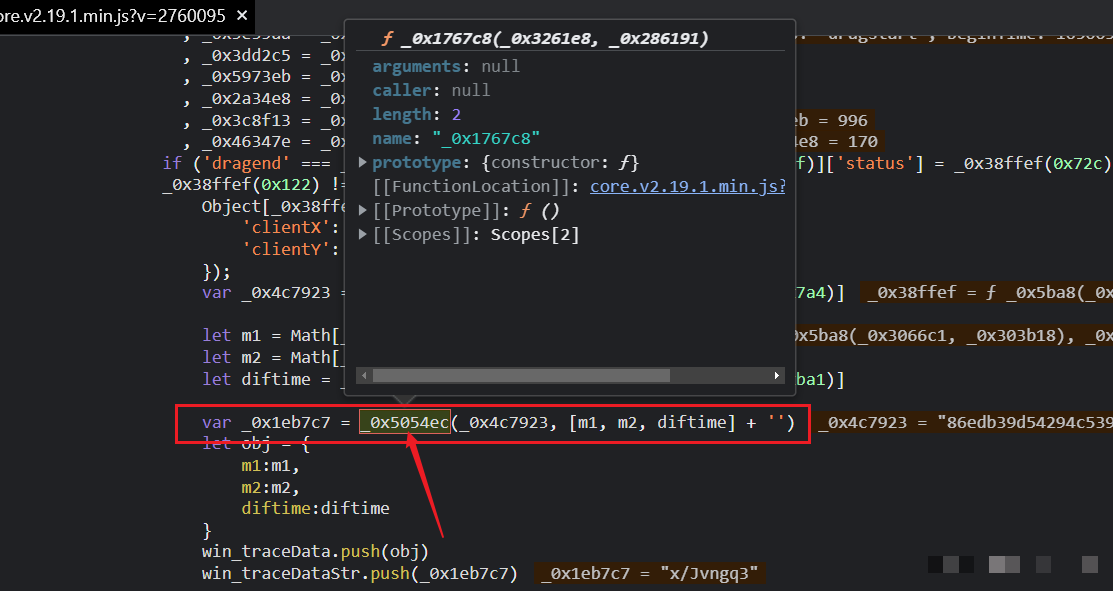Expand the prototype property triangle

click(364, 162)
